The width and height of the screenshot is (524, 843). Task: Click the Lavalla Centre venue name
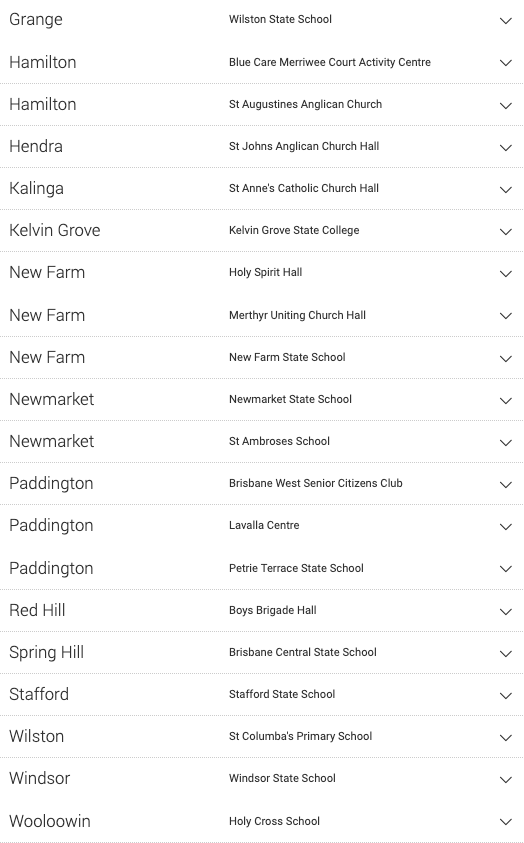click(x=264, y=525)
